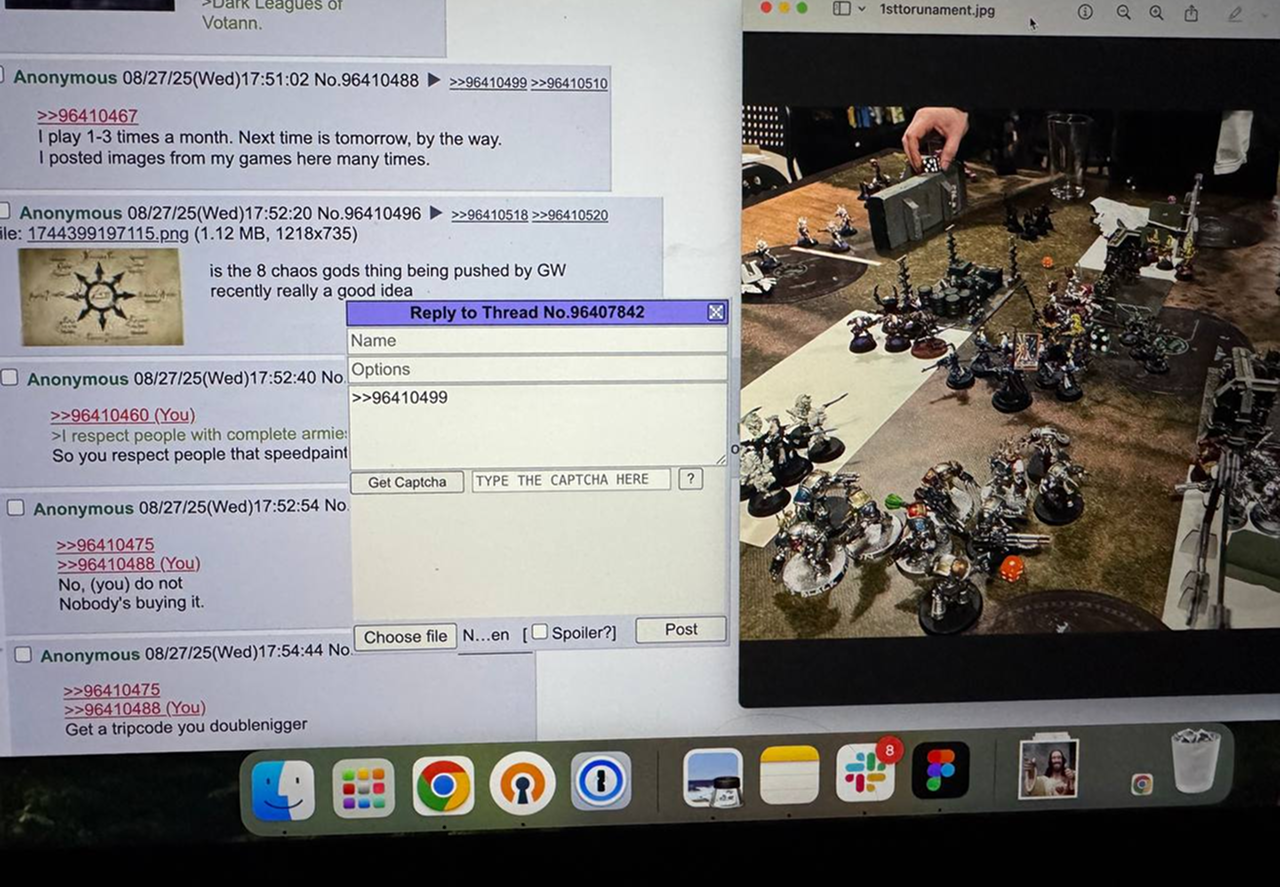
Task: Click the Options field in the reply form
Action: pos(537,369)
